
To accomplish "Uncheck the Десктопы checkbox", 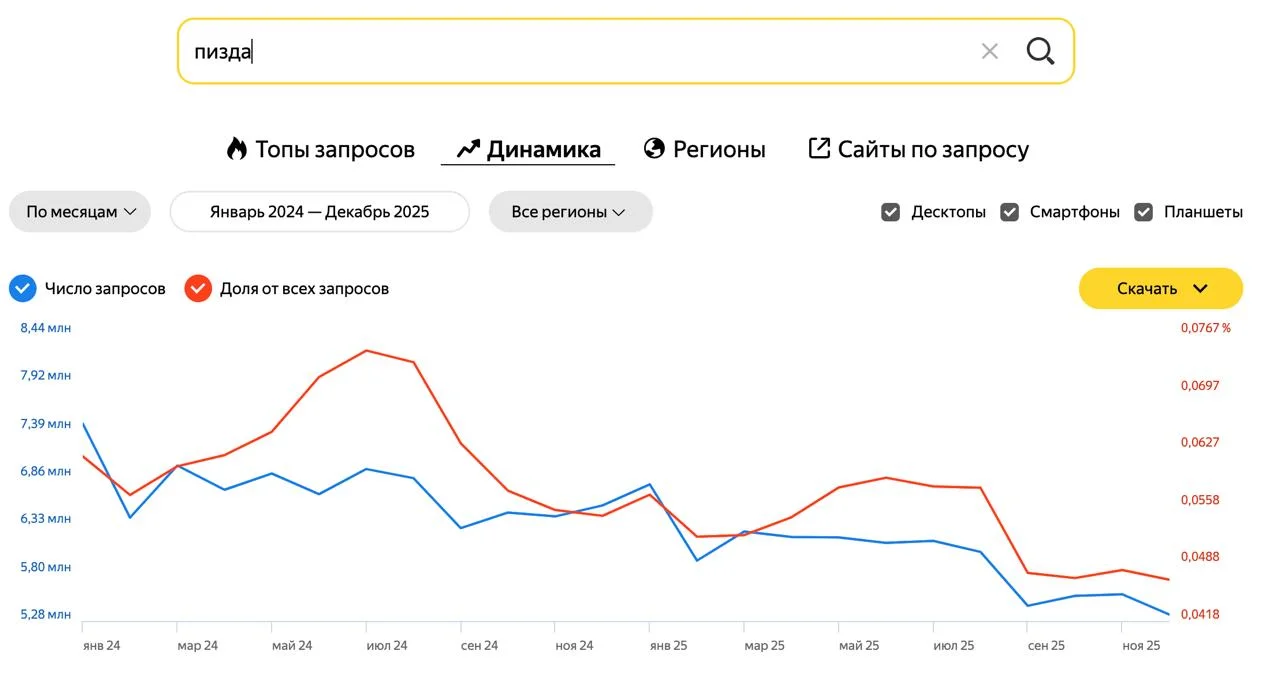I will (890, 212).
